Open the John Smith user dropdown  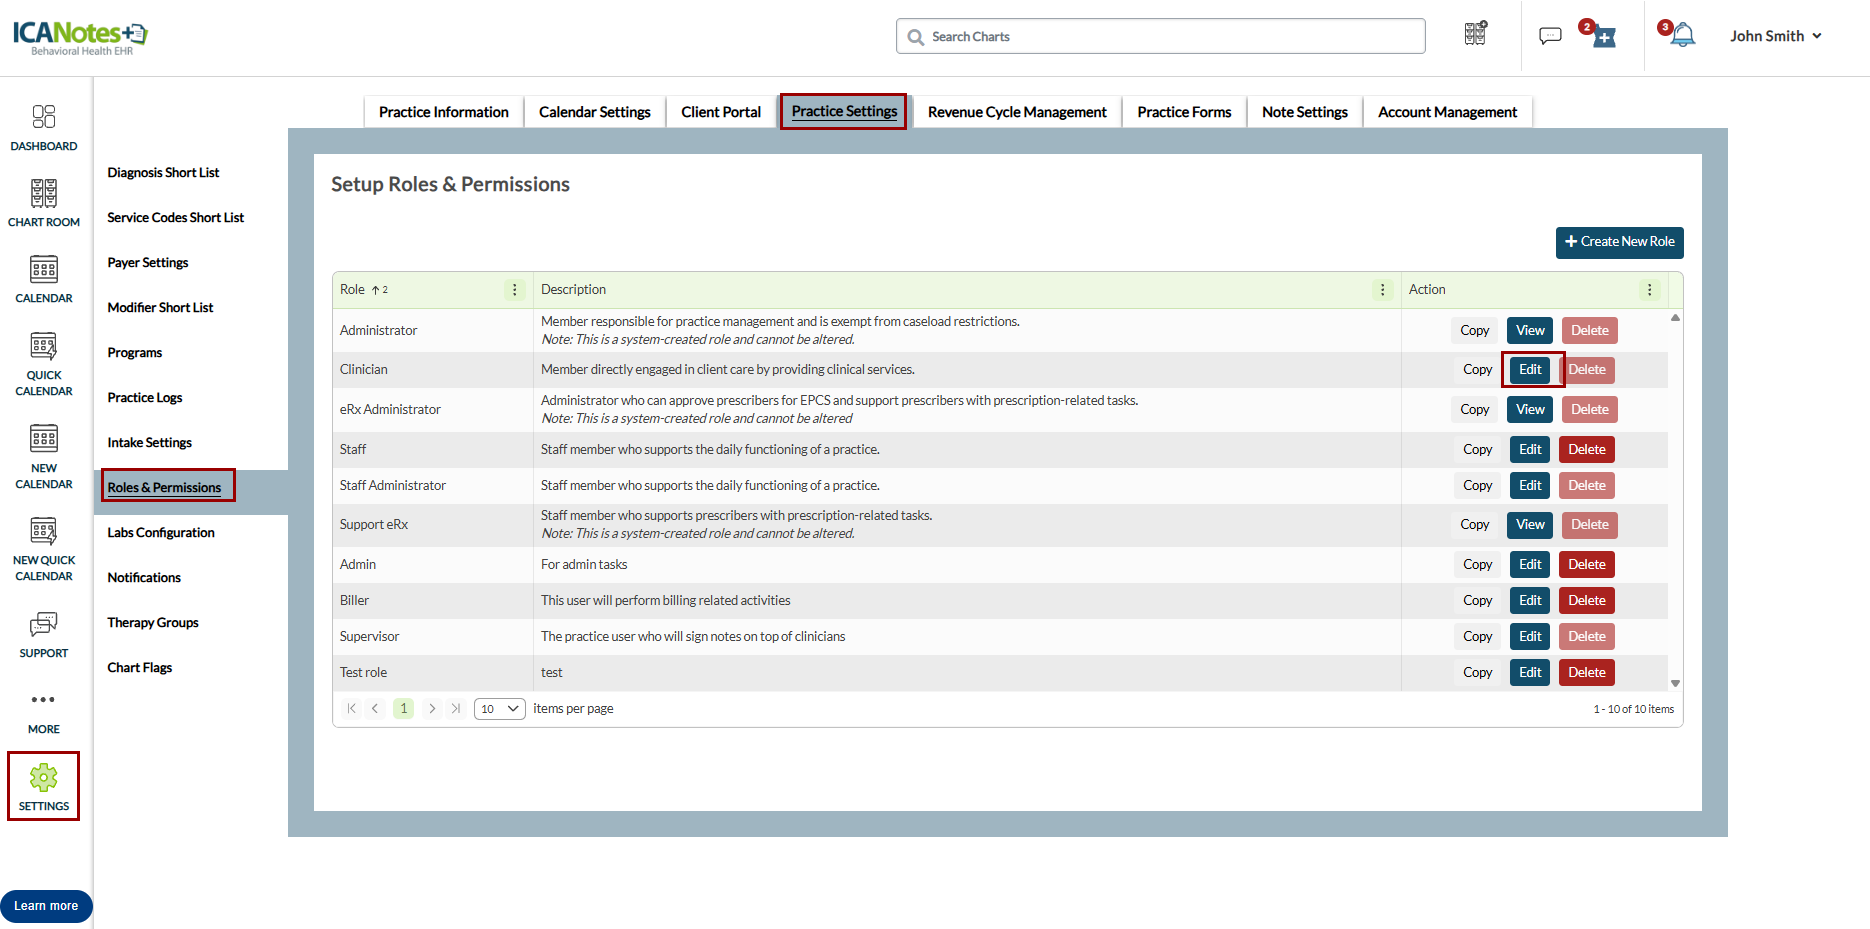point(1776,36)
